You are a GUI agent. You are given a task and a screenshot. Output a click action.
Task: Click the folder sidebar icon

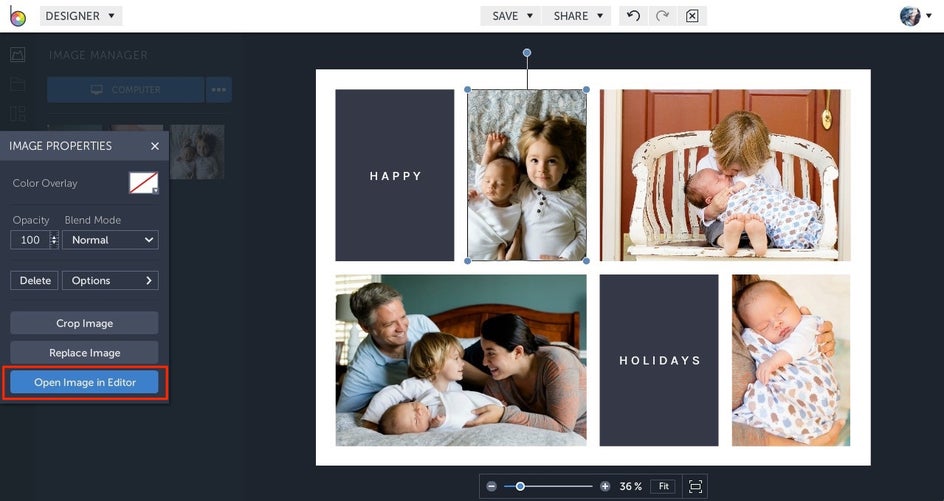click(x=17, y=84)
